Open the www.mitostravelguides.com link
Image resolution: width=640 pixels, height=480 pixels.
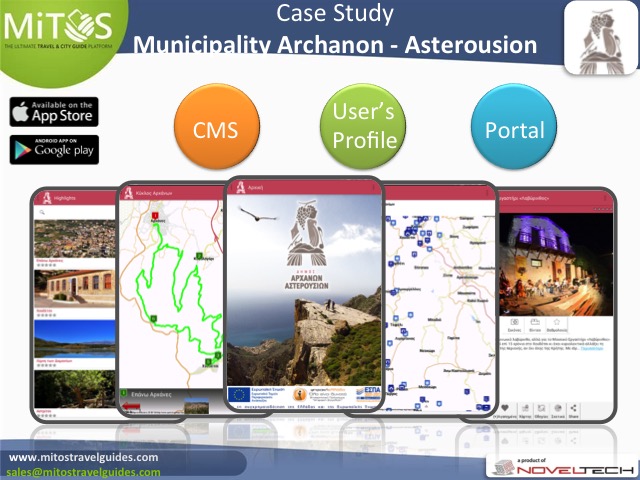pyautogui.click(x=84, y=457)
